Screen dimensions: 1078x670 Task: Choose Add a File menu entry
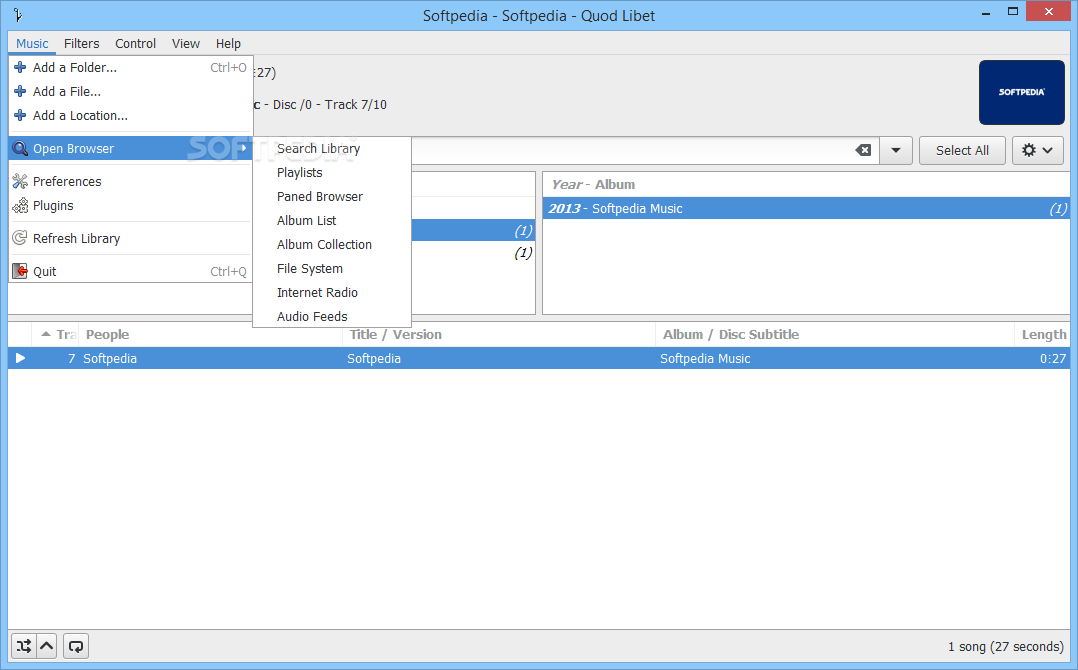131,91
